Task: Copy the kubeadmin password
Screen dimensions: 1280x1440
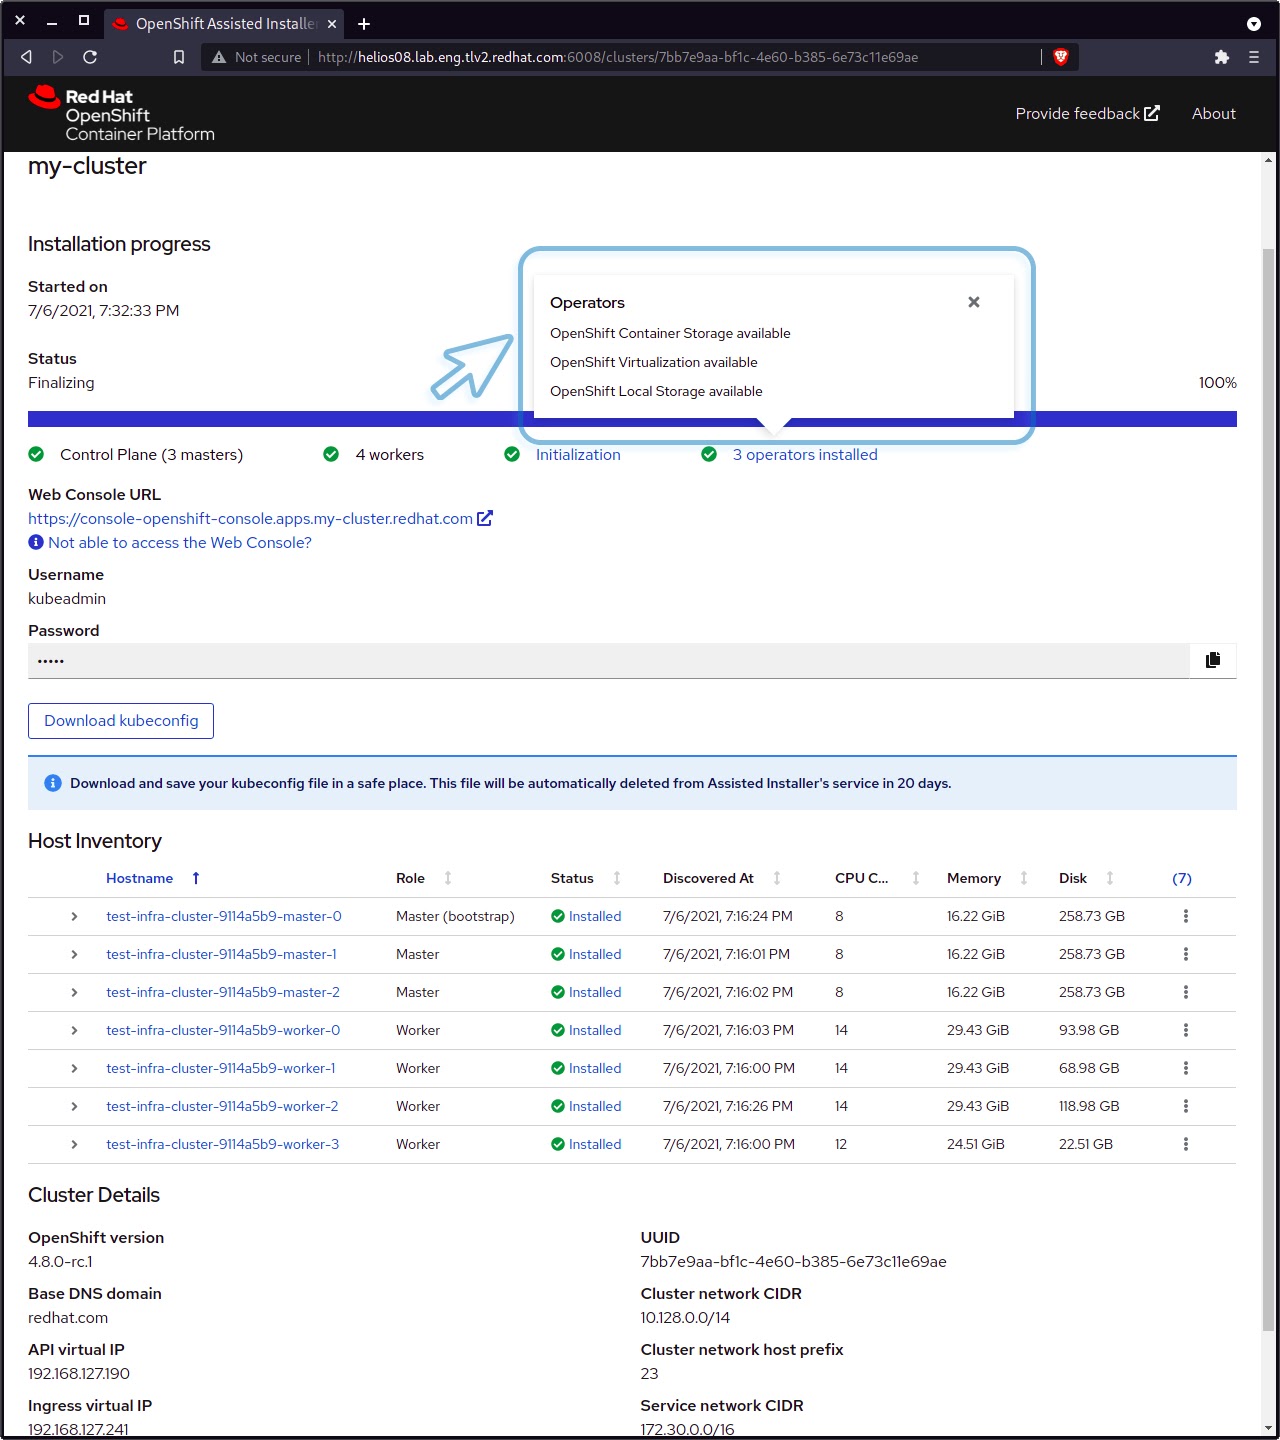Action: [1212, 660]
